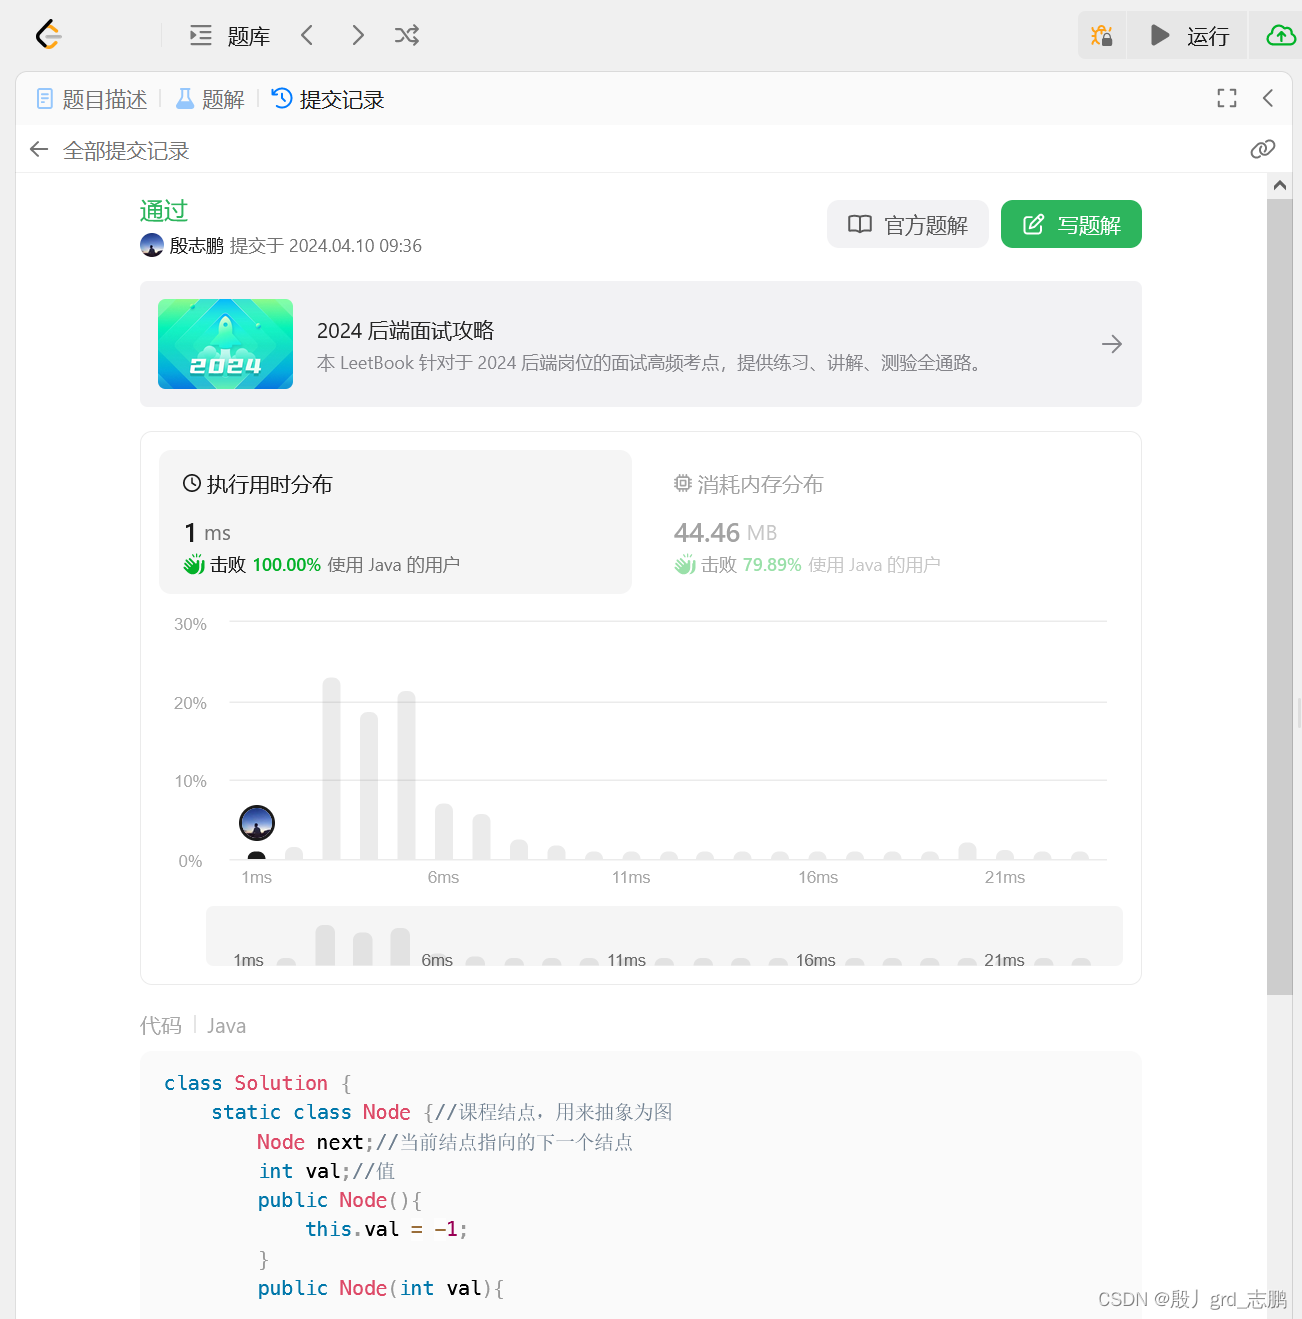
Task: Click the '21ms' axis label on main chart
Action: 1005,877
